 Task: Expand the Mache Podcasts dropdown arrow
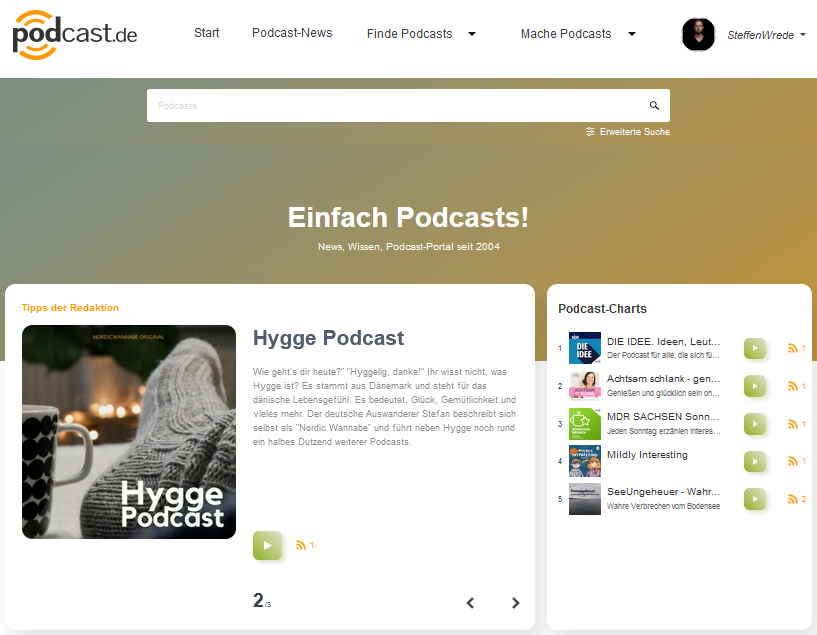[x=632, y=34]
